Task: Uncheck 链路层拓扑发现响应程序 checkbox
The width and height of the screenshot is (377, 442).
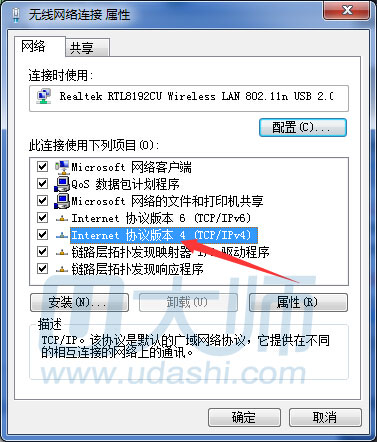Action: coord(42,269)
